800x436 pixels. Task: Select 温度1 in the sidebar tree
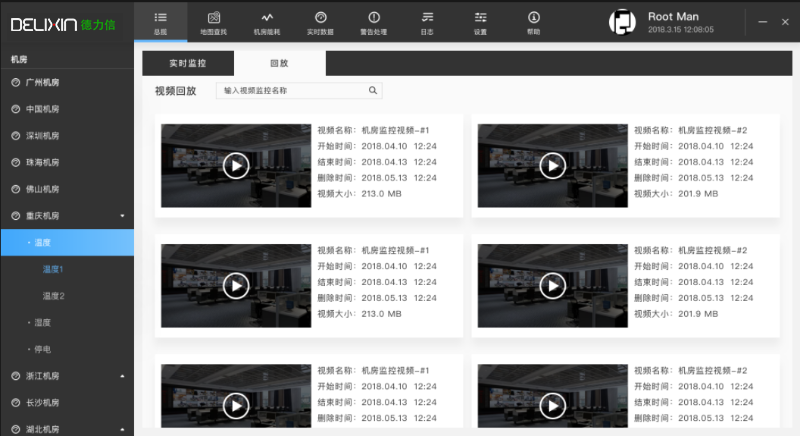pyautogui.click(x=53, y=269)
